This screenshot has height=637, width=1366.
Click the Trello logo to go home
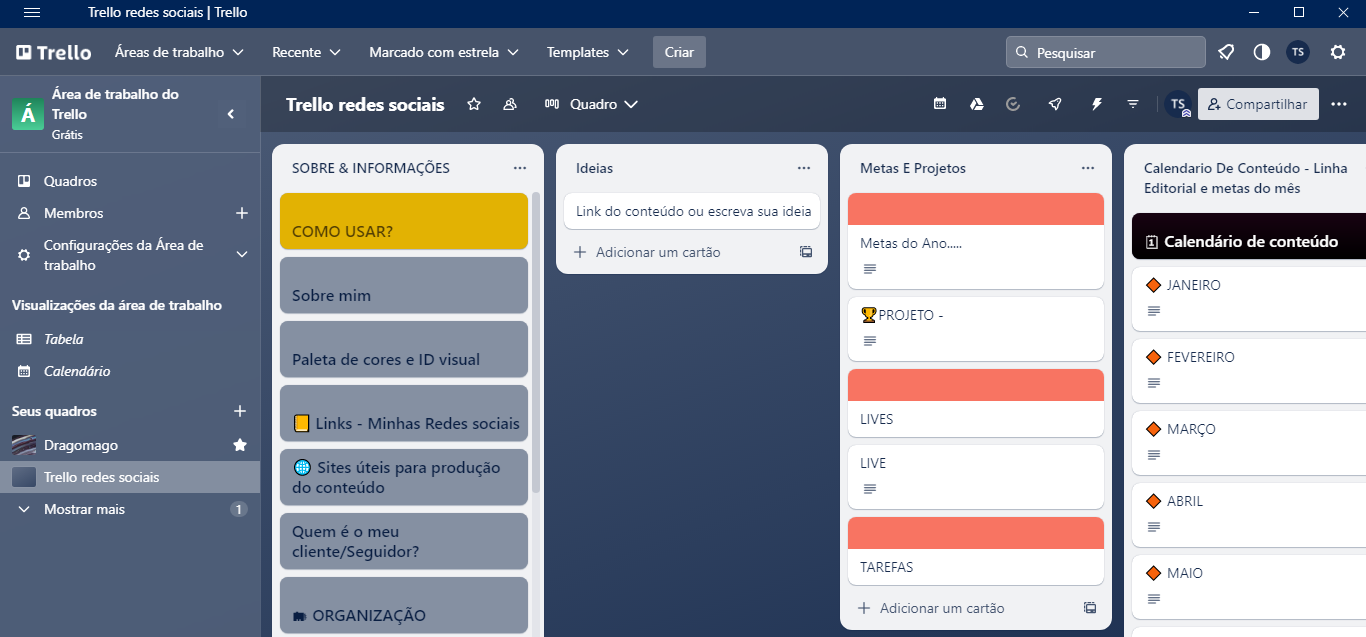tap(54, 52)
